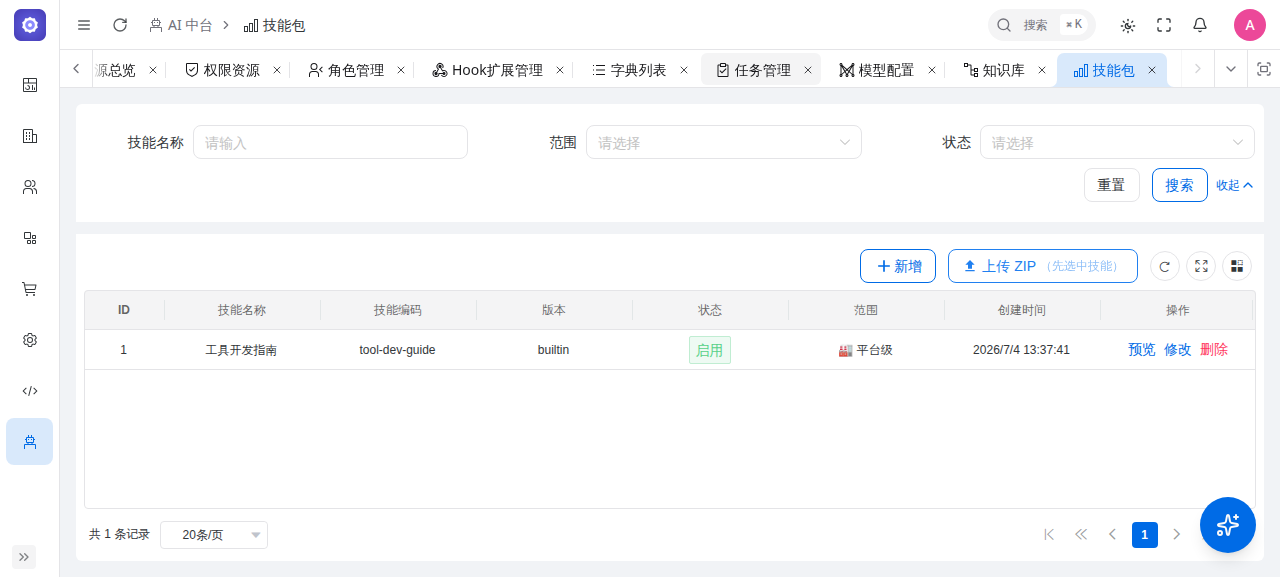This screenshot has width=1280, height=577.
Task: Click the 平台级 scope cell
Action: 866,350
